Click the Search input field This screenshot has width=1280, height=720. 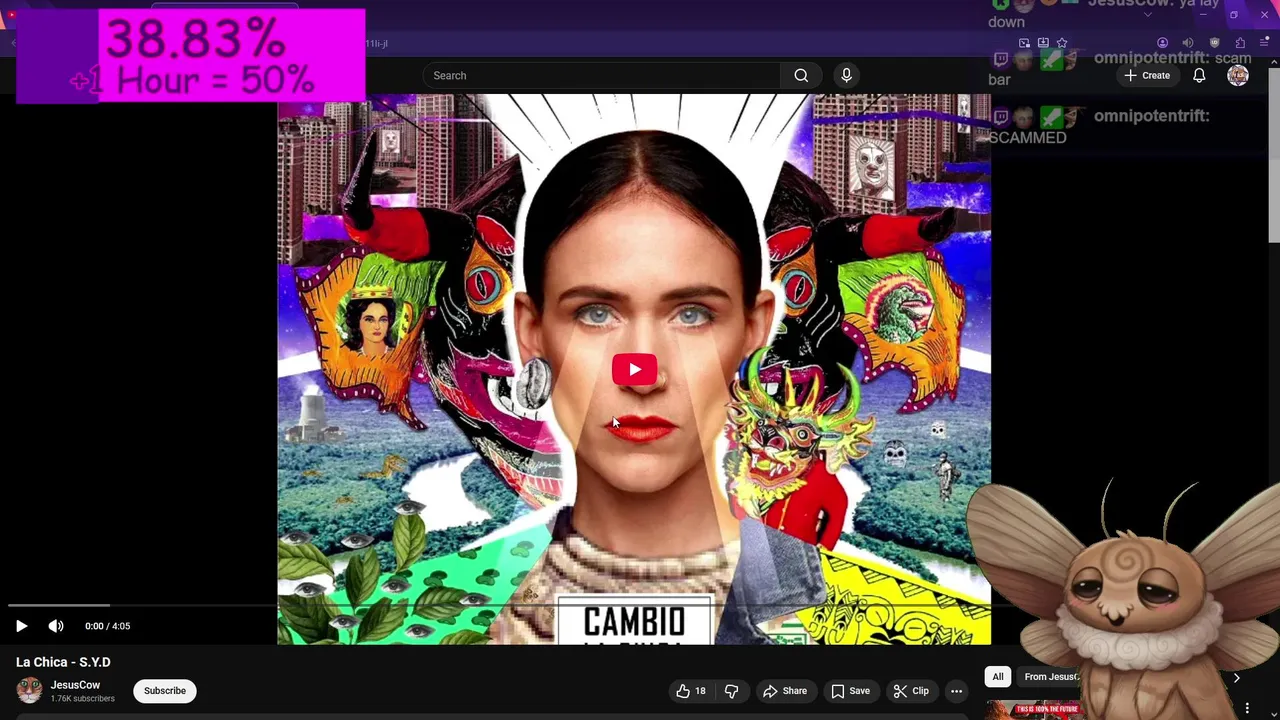602,75
